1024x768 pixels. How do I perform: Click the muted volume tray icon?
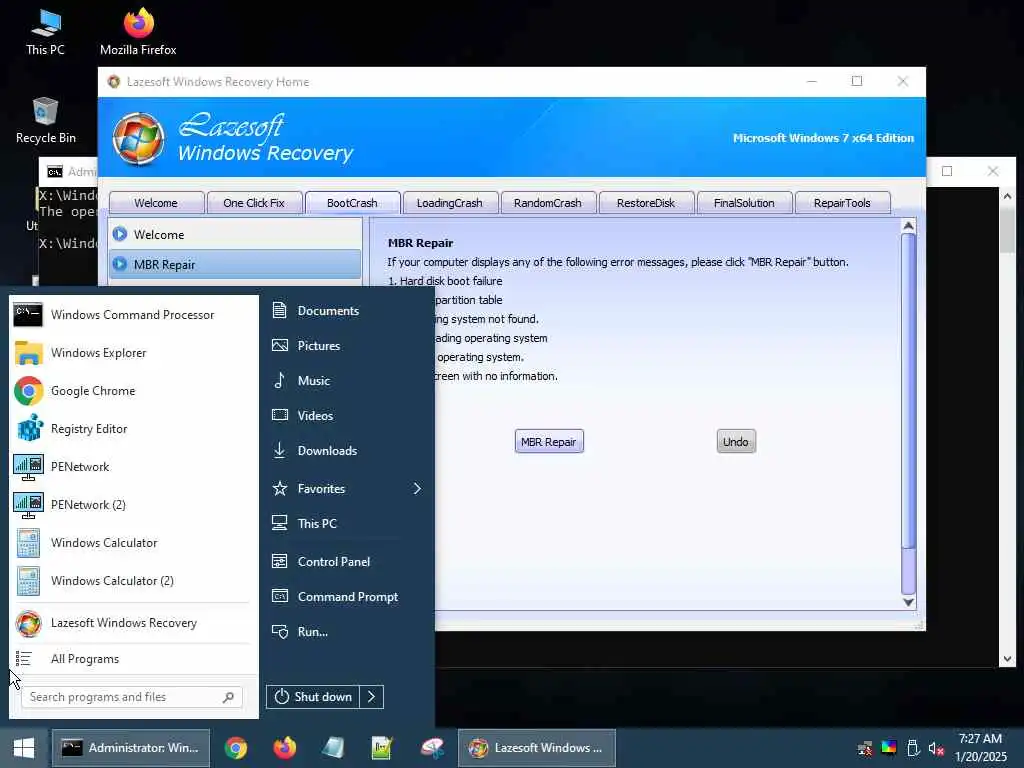[x=936, y=748]
